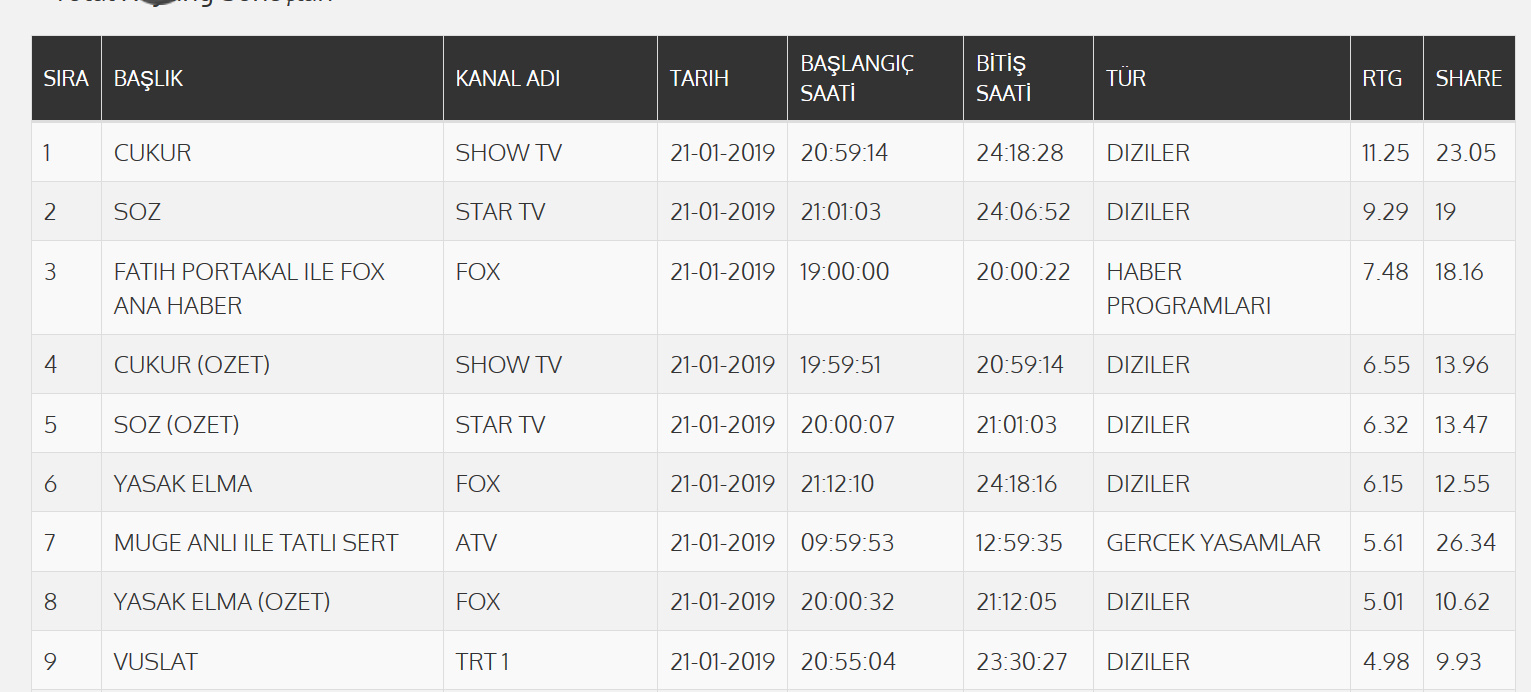The width and height of the screenshot is (1531, 692).
Task: Click the RTG column header
Action: 1382,78
